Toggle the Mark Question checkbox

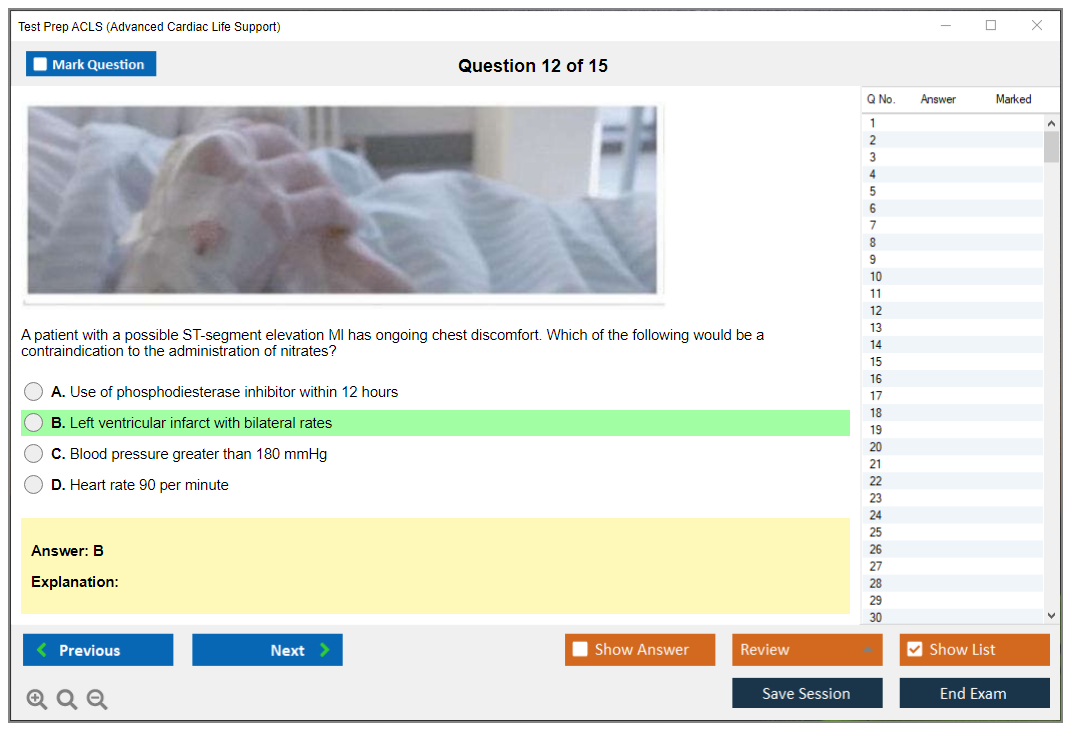coord(41,65)
